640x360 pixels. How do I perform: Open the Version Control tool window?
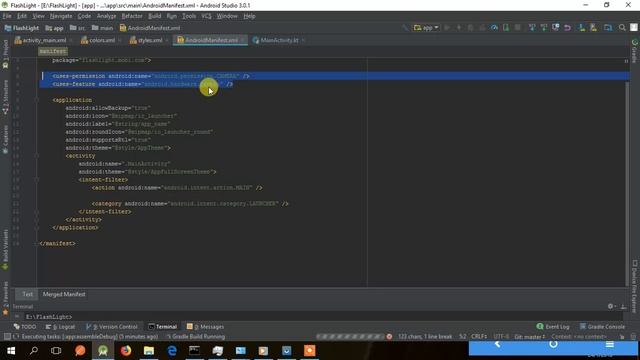[112, 327]
